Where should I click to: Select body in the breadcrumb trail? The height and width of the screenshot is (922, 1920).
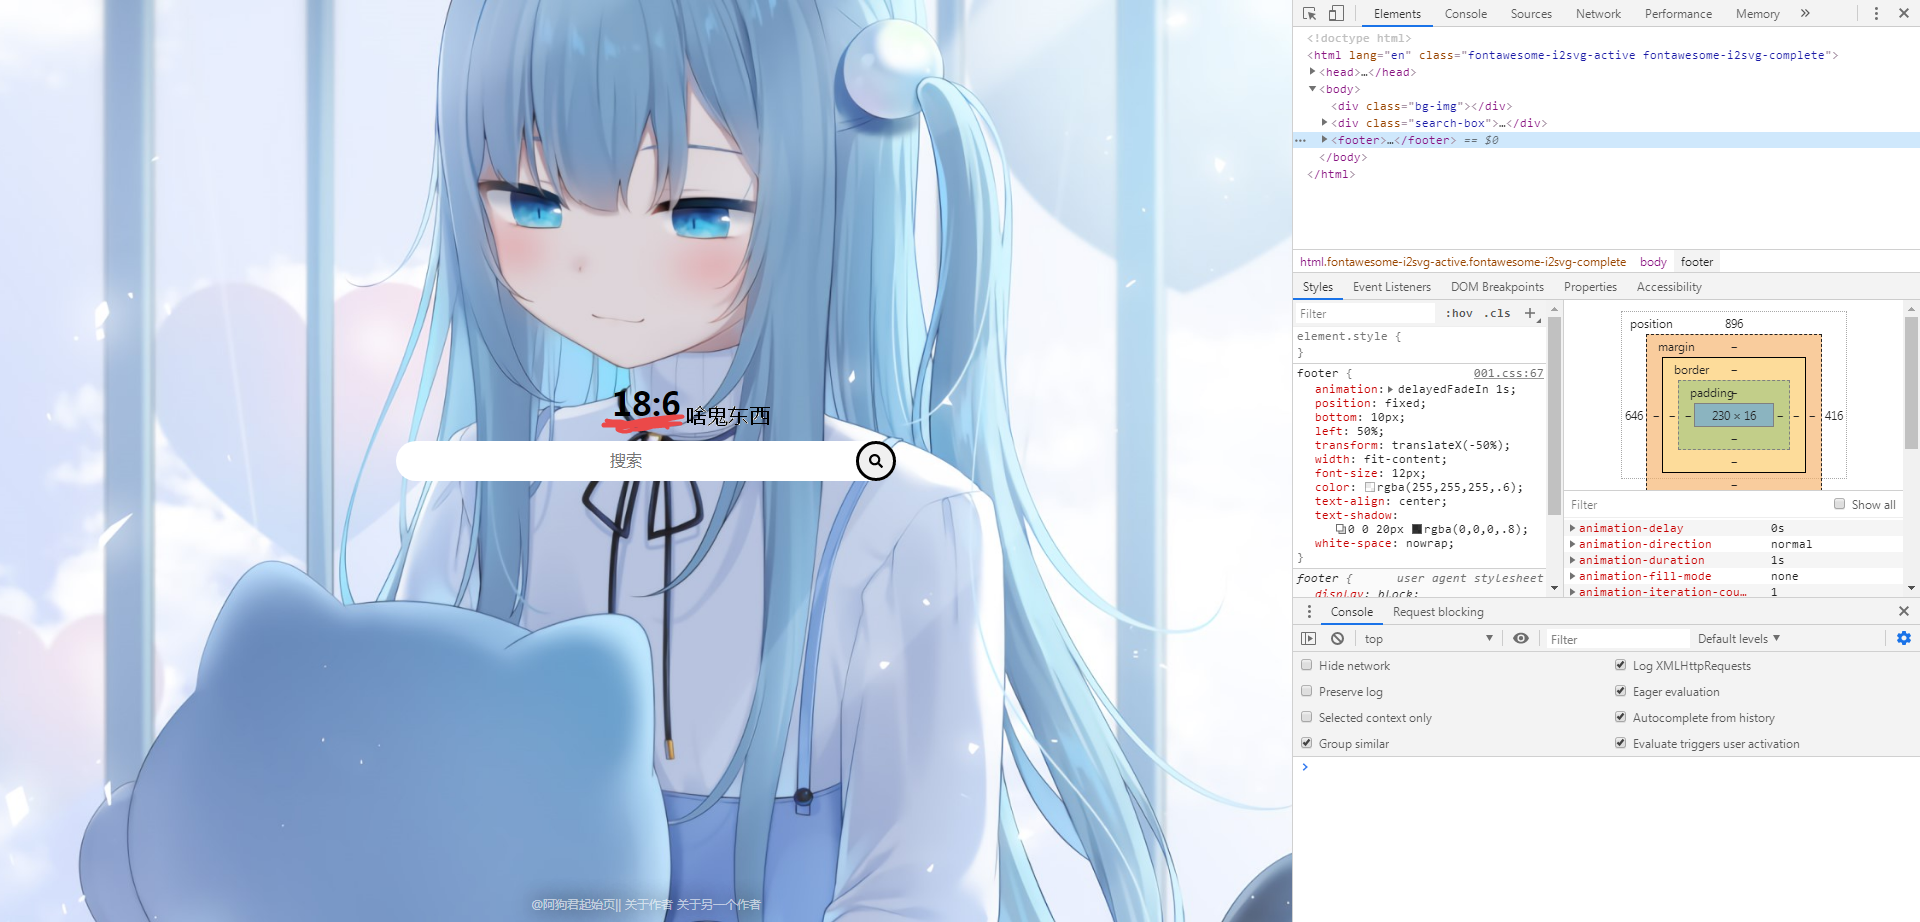[1653, 262]
